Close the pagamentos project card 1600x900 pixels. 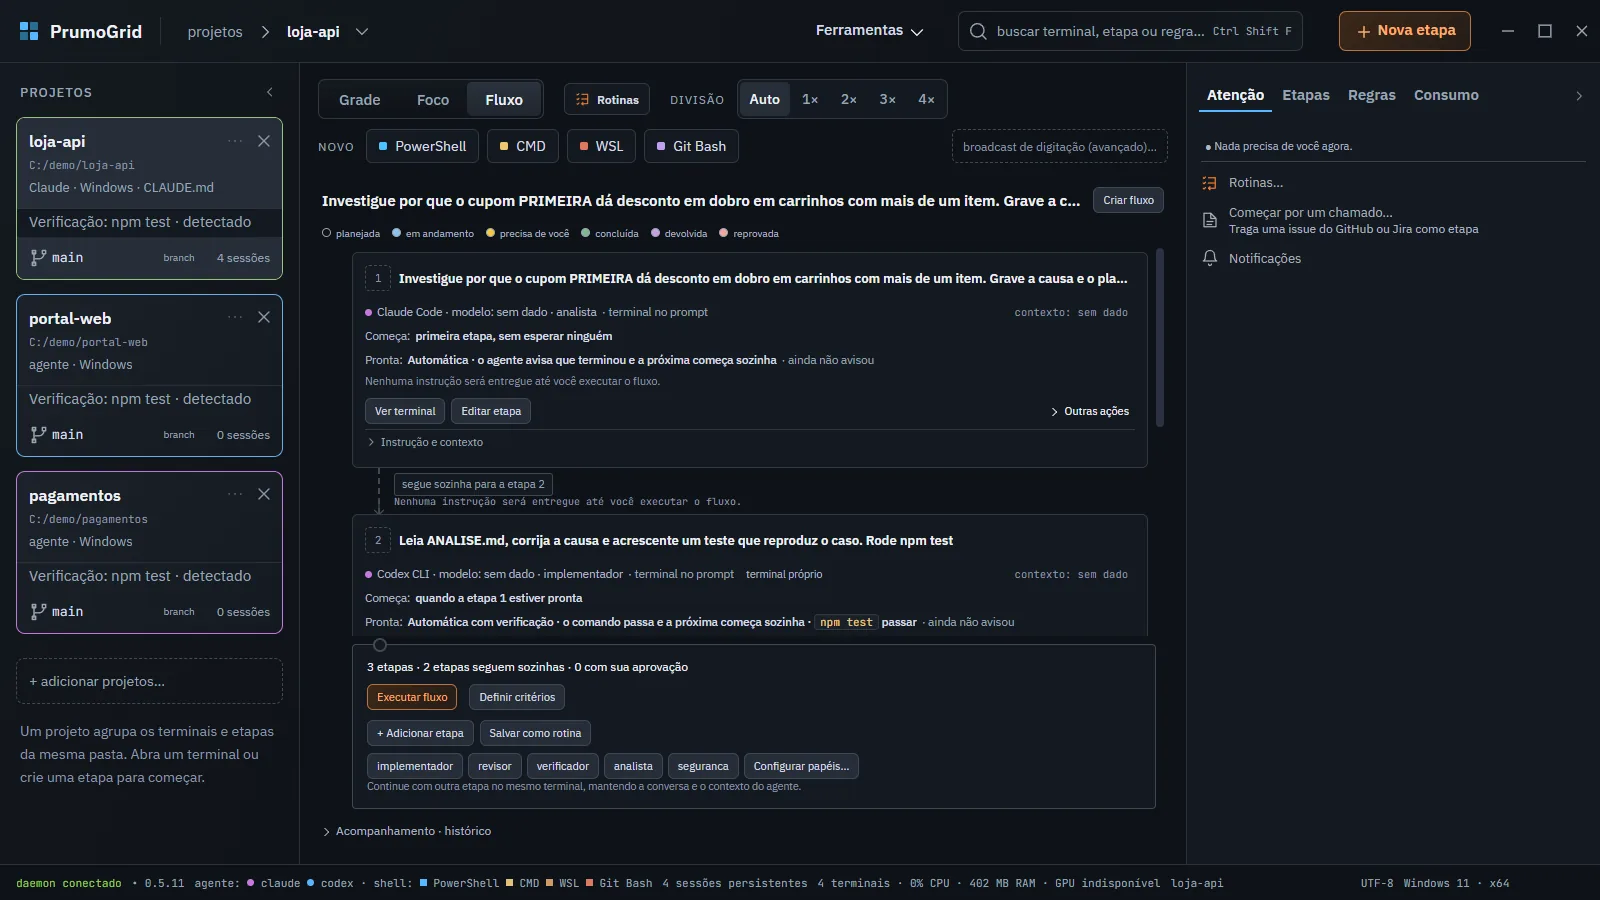point(264,494)
